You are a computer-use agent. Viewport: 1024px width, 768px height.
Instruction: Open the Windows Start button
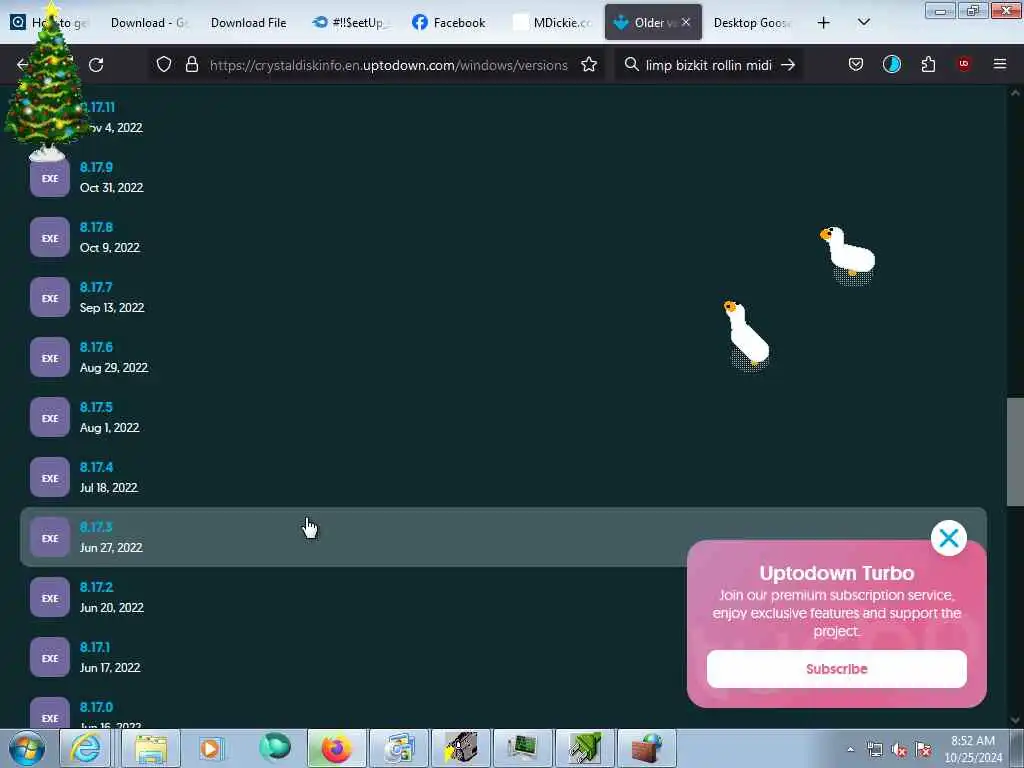[27, 748]
